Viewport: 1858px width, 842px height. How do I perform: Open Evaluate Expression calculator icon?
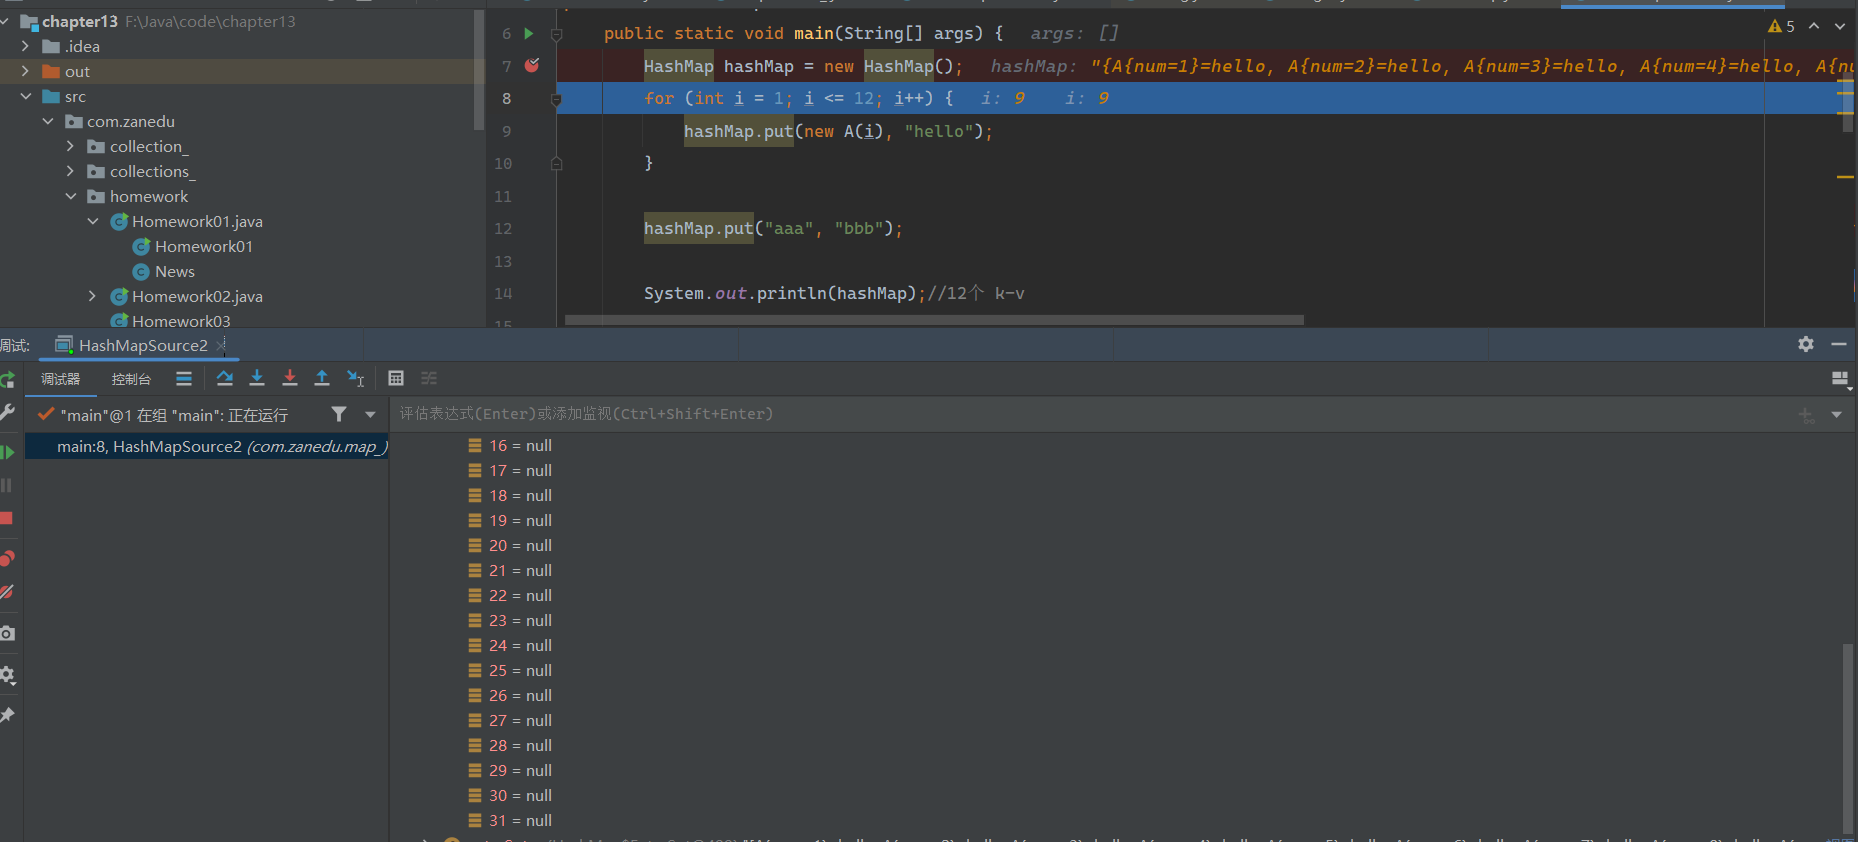tap(396, 378)
